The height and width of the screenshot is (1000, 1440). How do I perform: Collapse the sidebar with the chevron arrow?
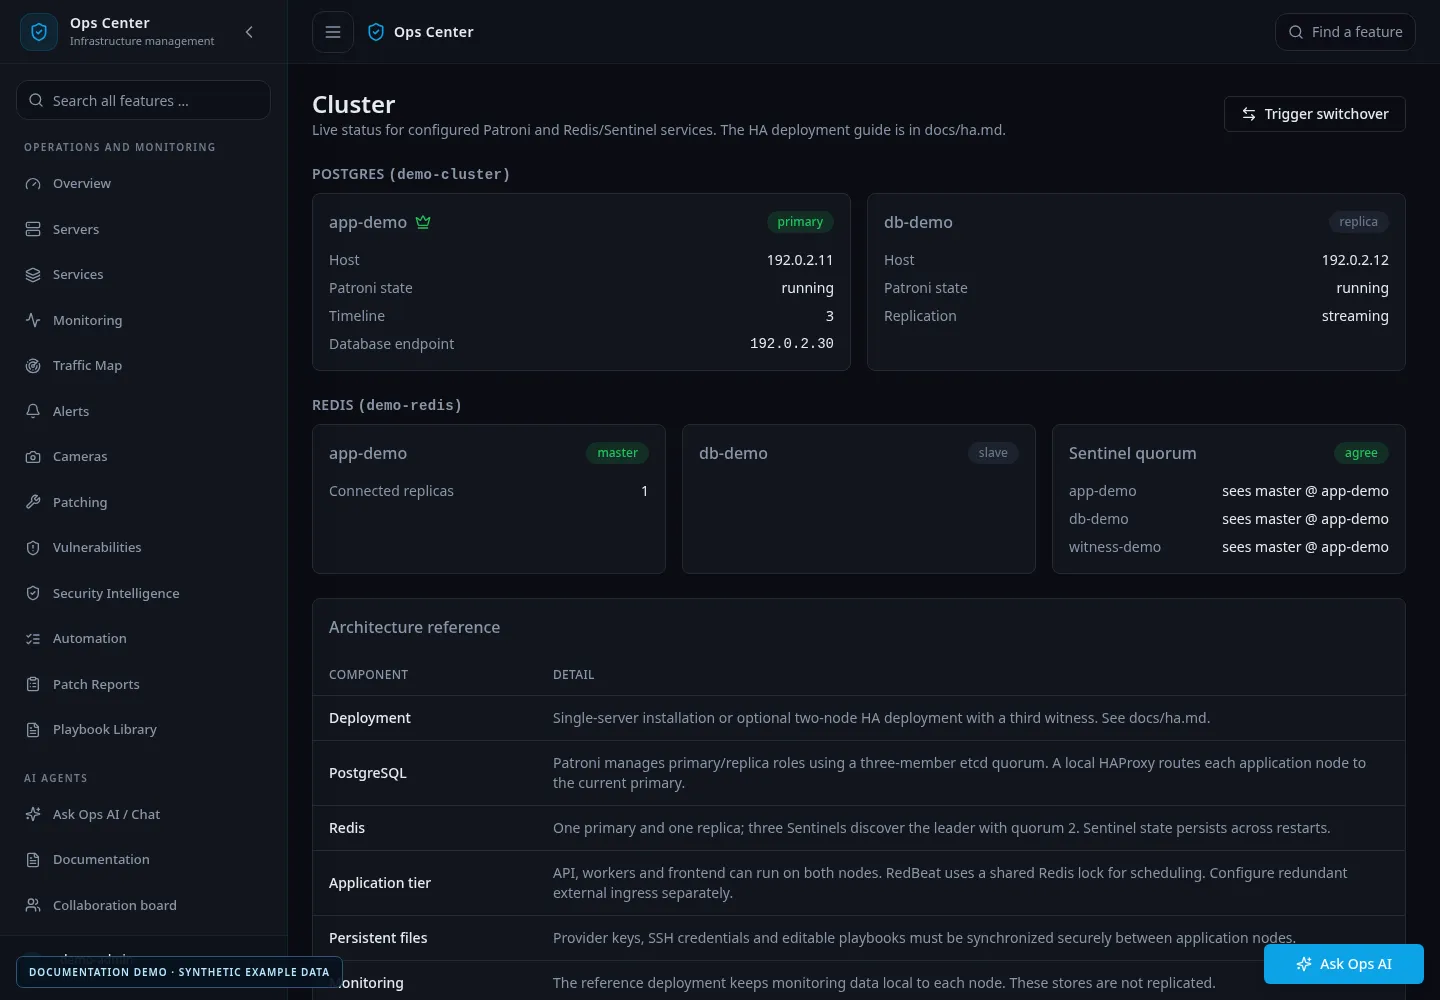[249, 32]
